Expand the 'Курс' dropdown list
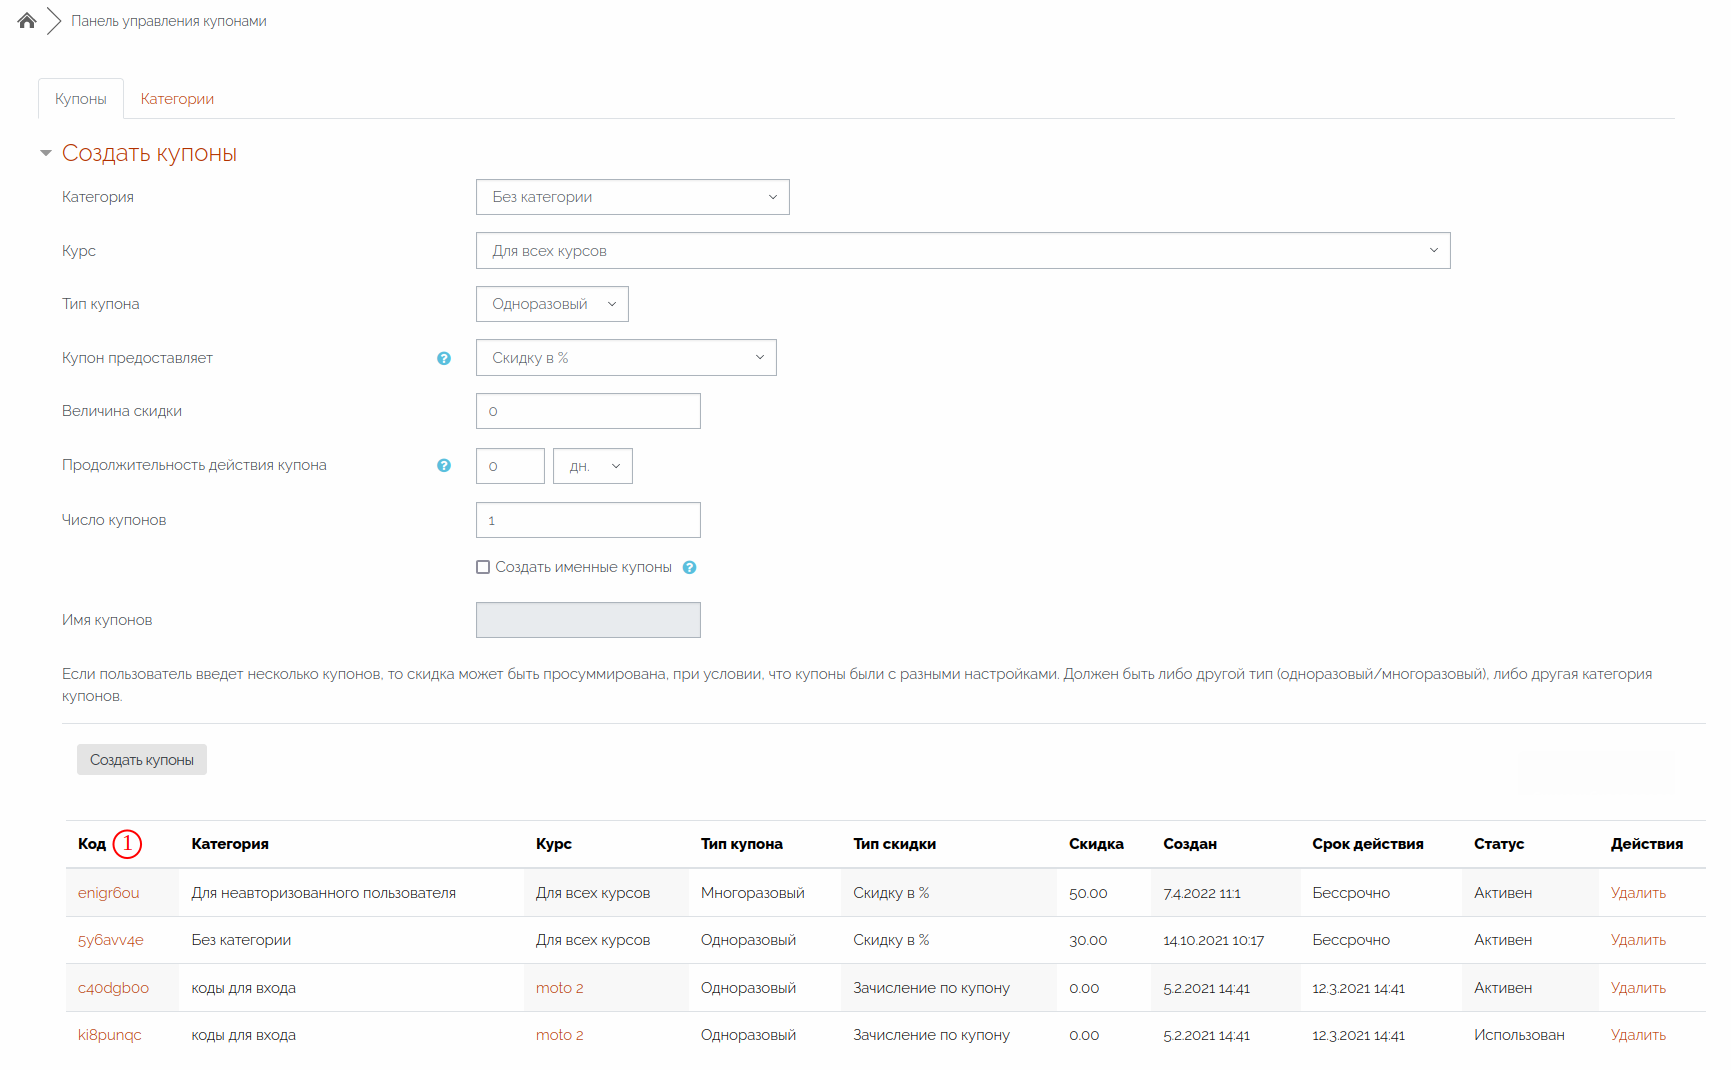This screenshot has height=1070, width=1731. (962, 251)
